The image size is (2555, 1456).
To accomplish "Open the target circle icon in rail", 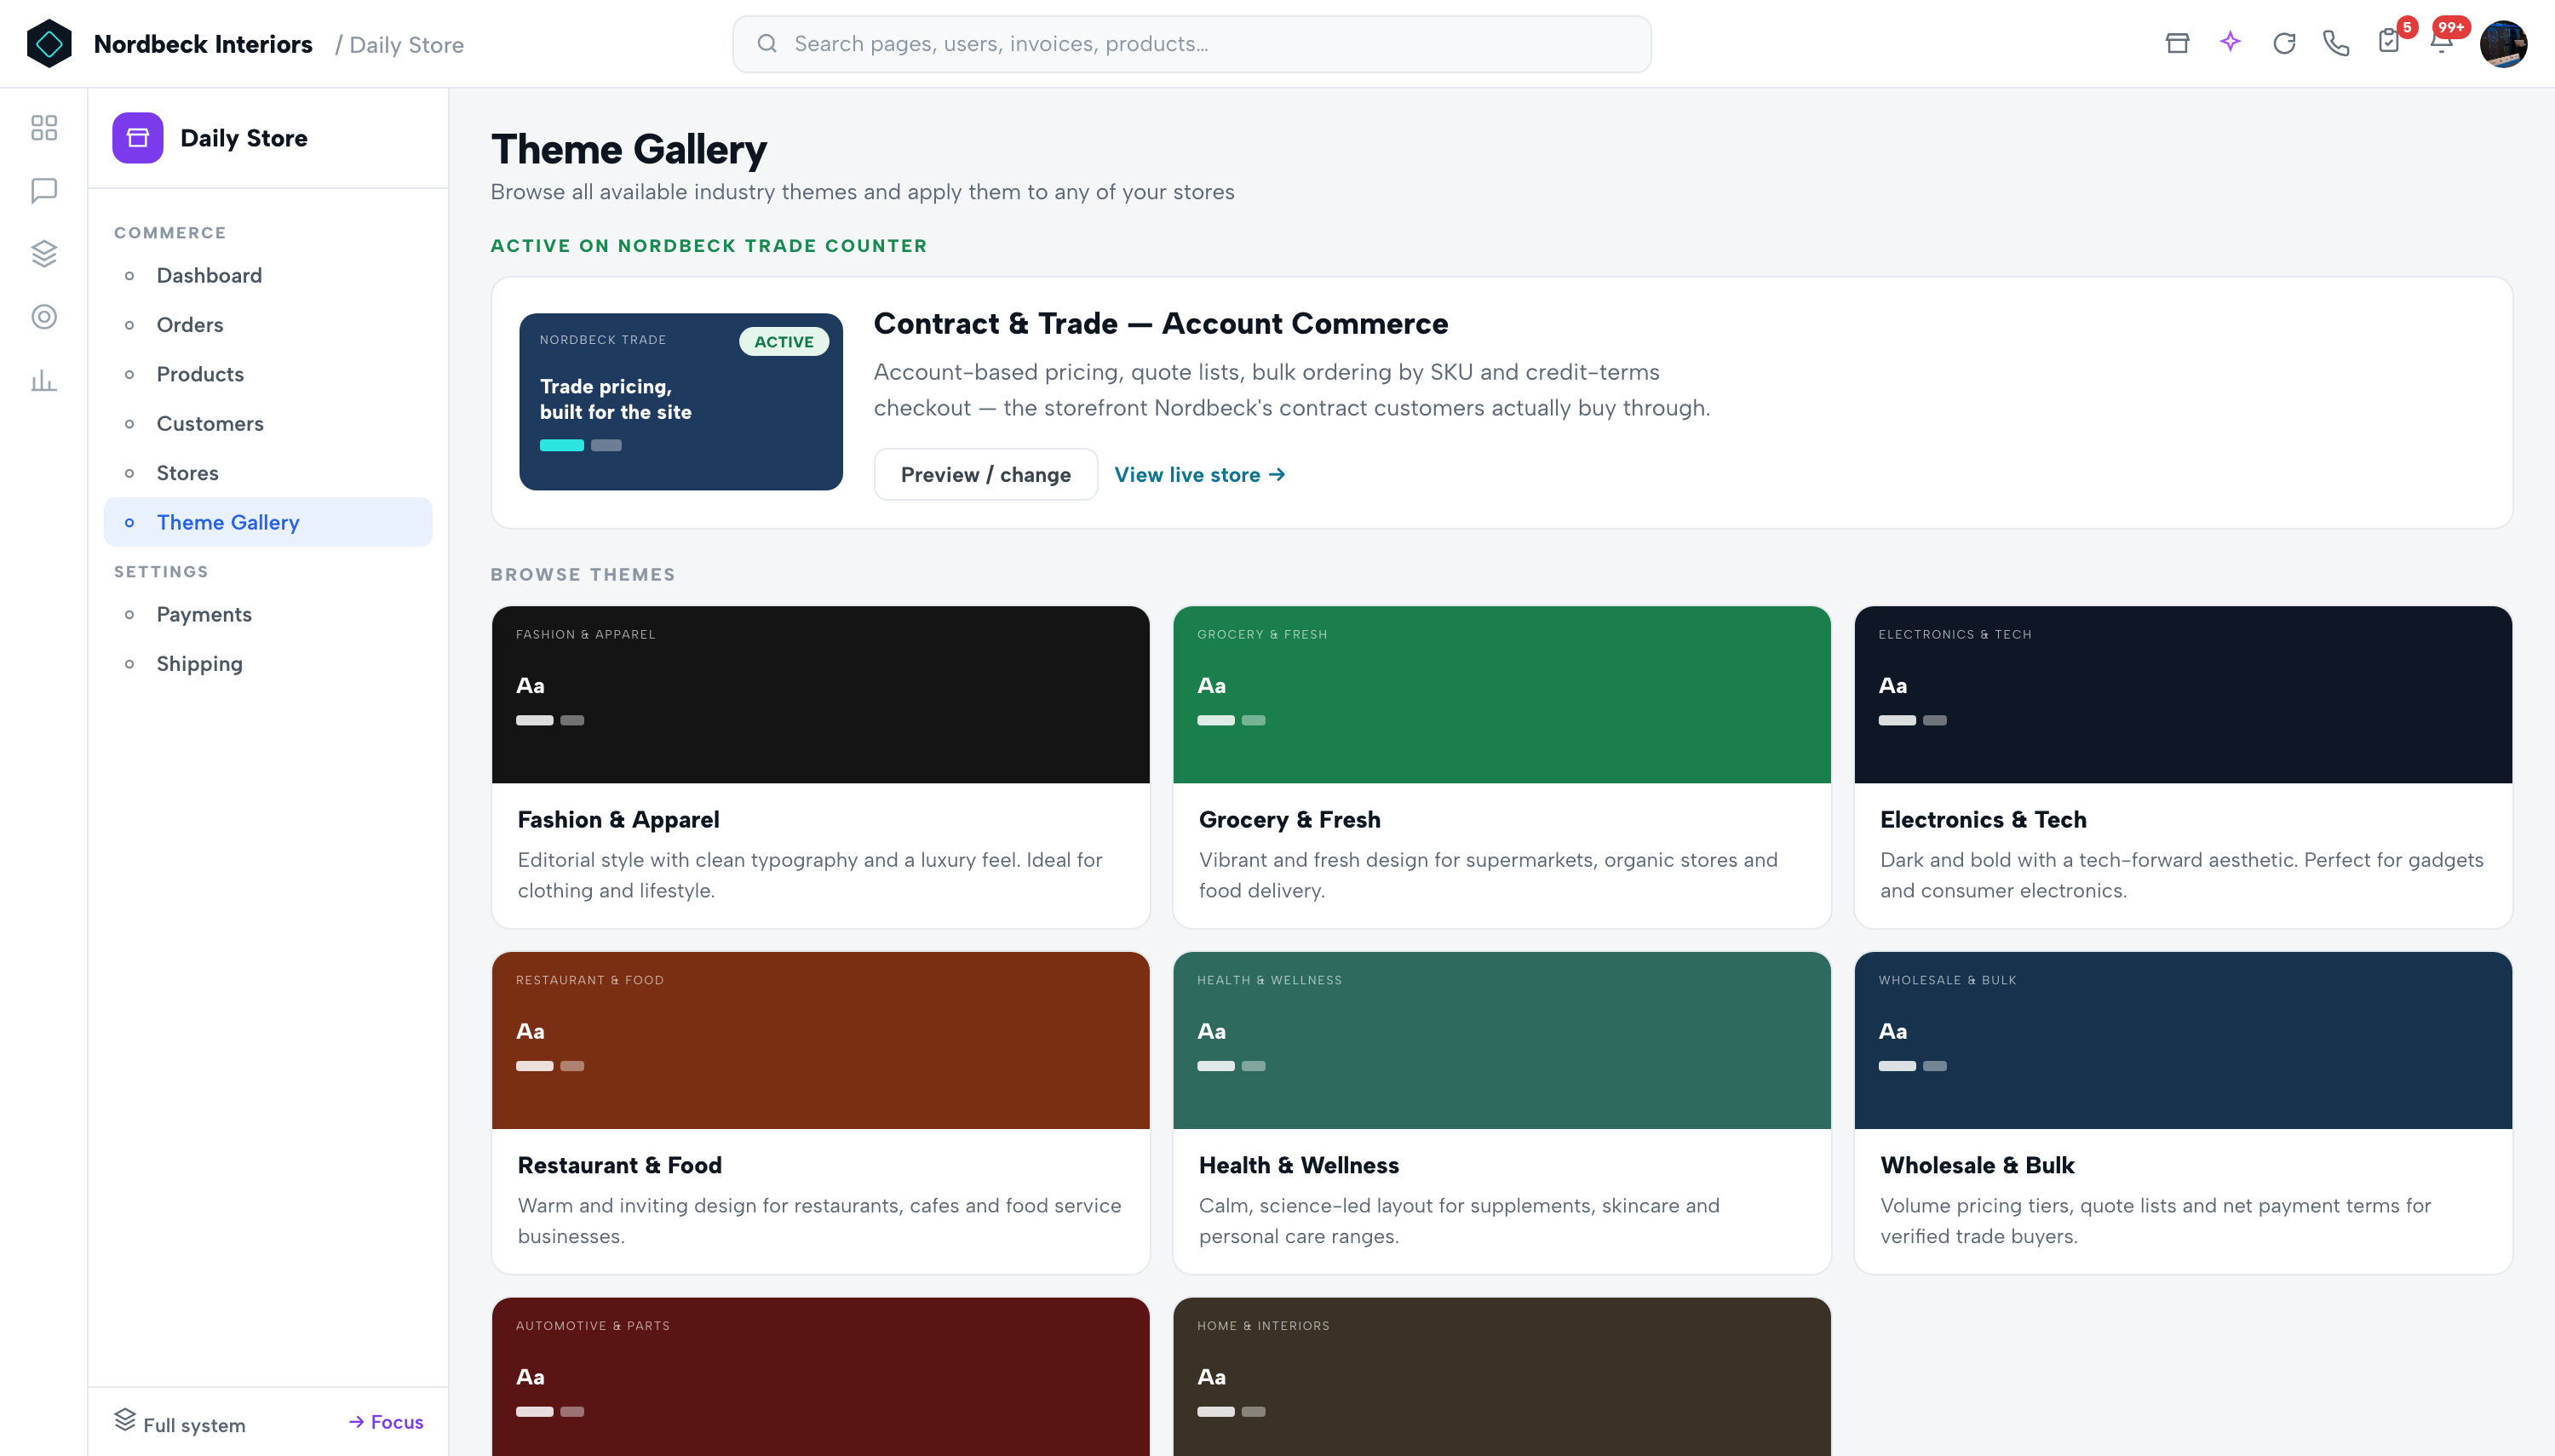I will click(44, 317).
